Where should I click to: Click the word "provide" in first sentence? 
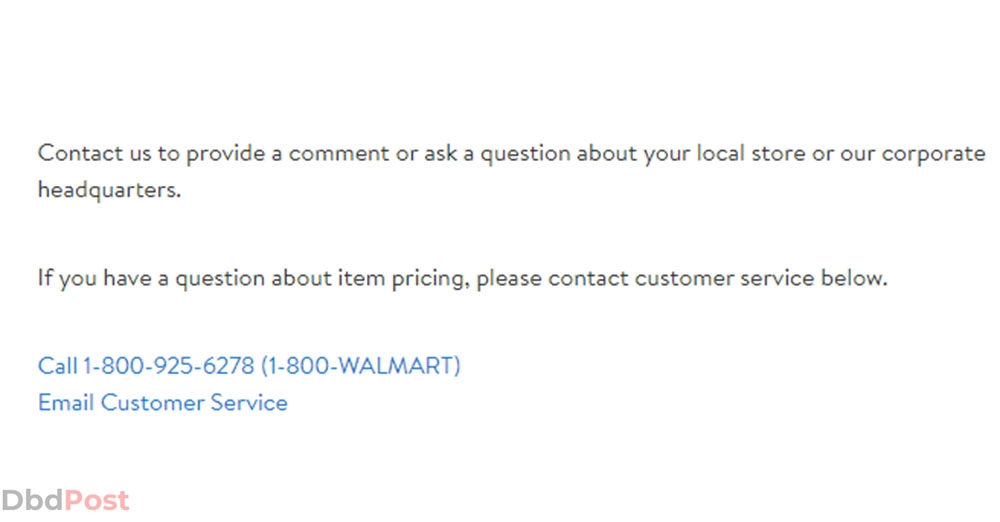225,154
